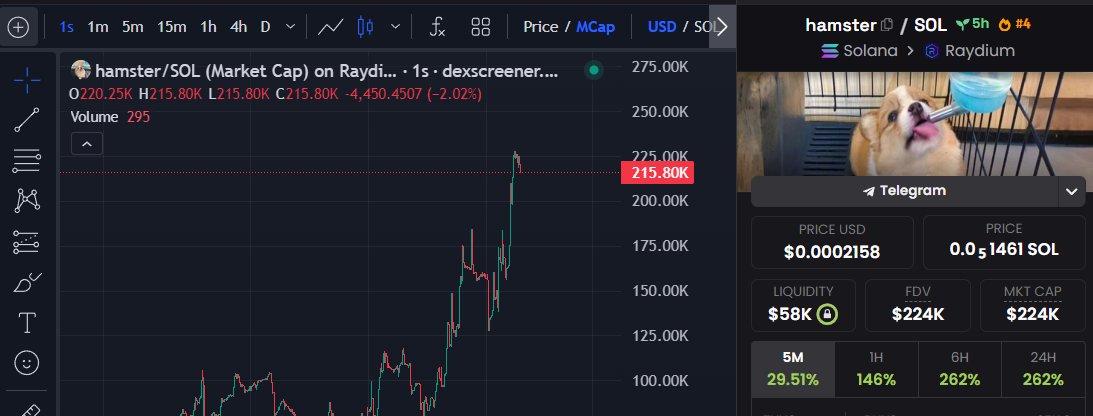Viewport: 1093px width, 416px height.
Task: Click the MKT CAP $224K box
Action: click(1032, 305)
